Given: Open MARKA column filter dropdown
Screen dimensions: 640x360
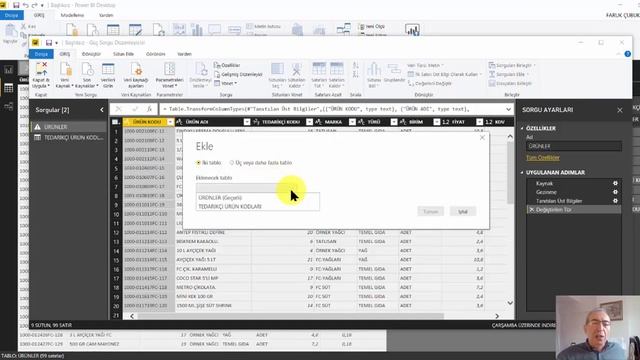Looking at the screenshot, I should 352,122.
